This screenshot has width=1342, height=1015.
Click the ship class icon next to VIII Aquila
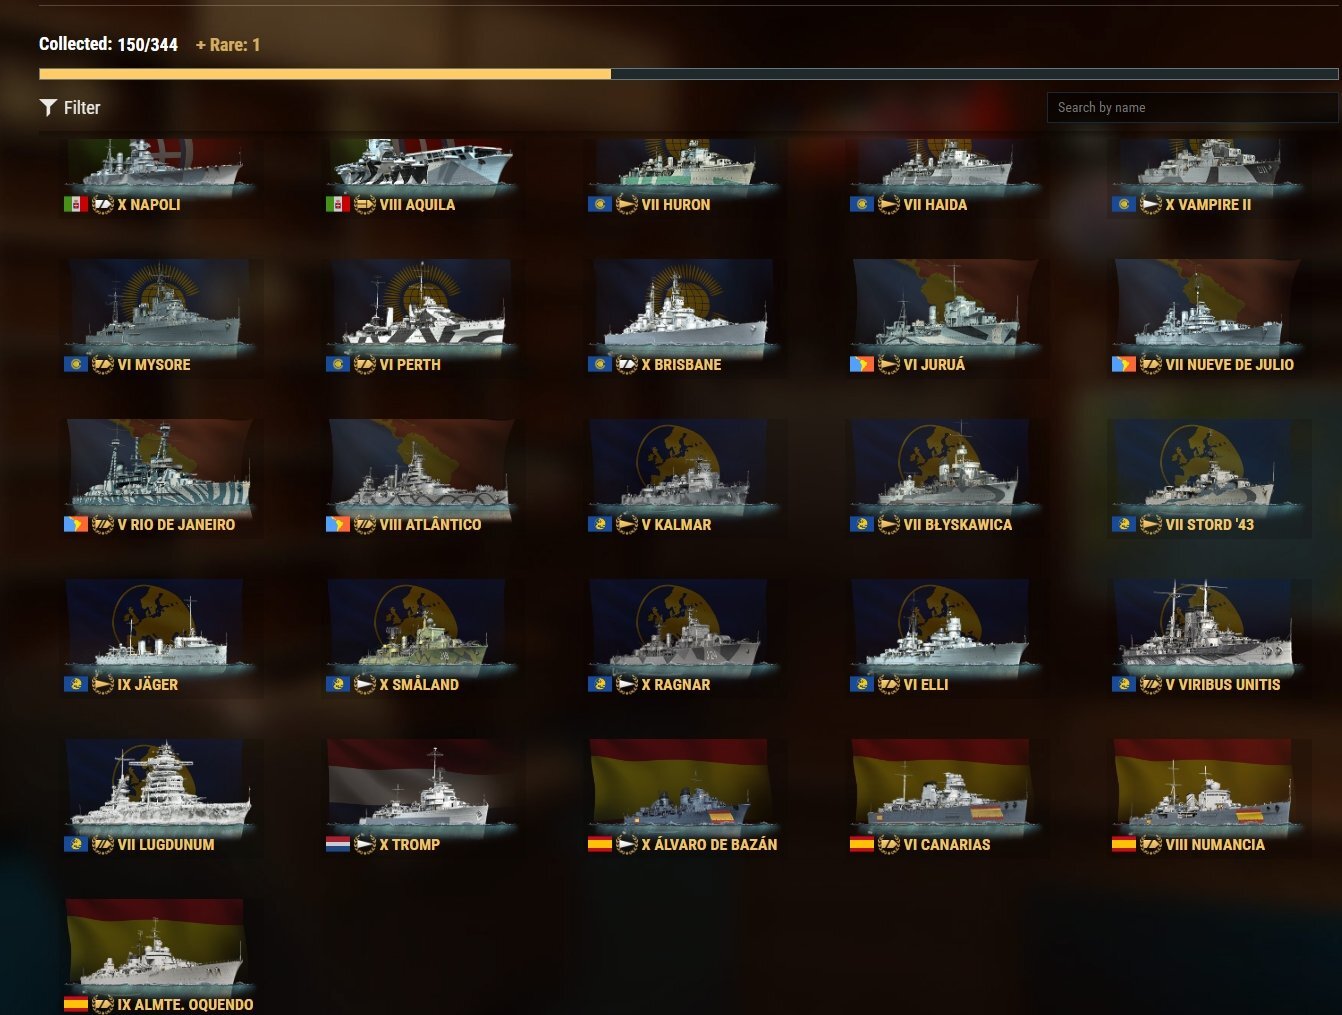(365, 204)
